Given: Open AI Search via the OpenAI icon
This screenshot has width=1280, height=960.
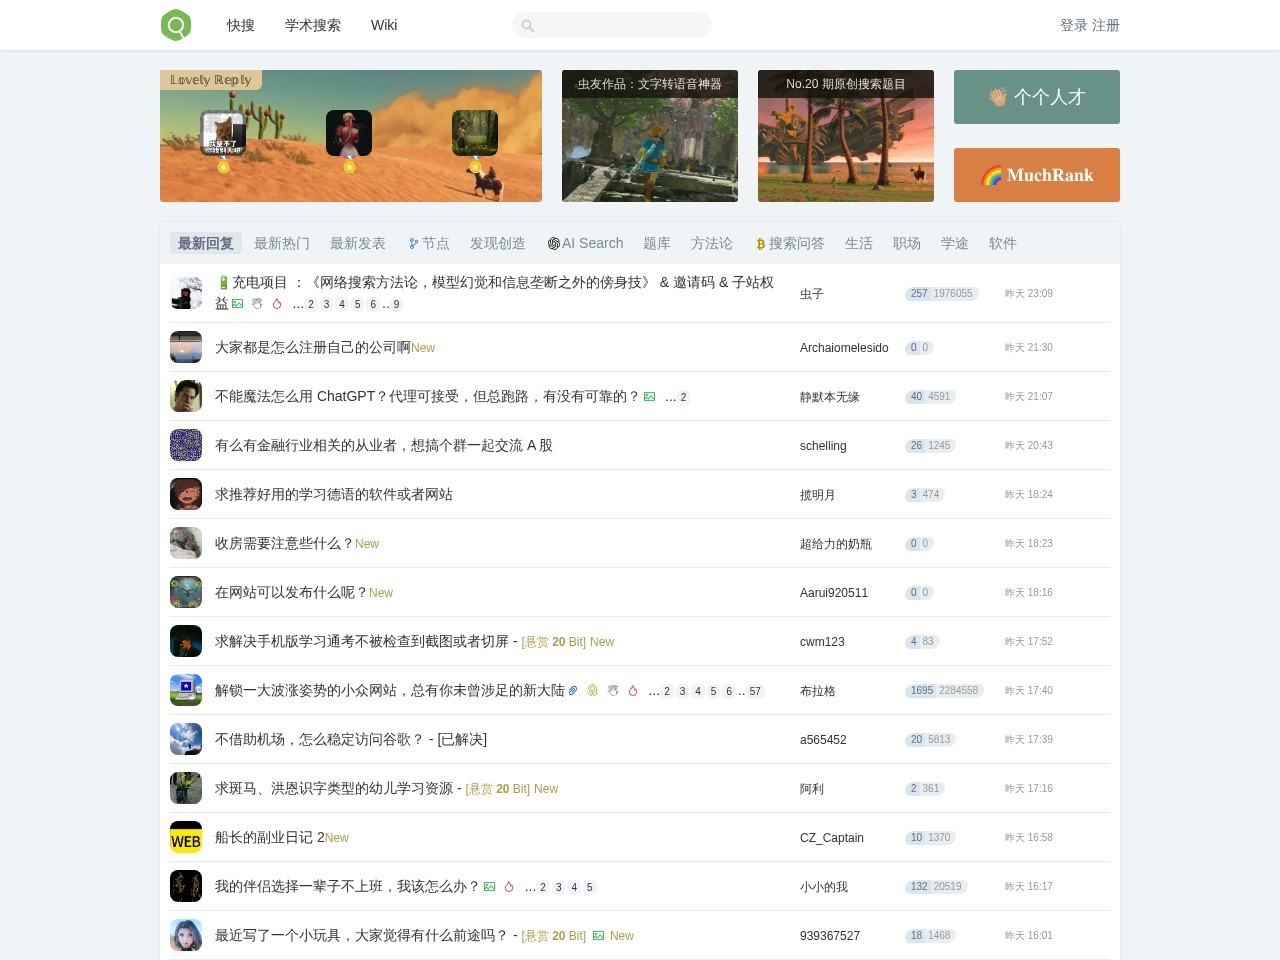Looking at the screenshot, I should (x=553, y=243).
